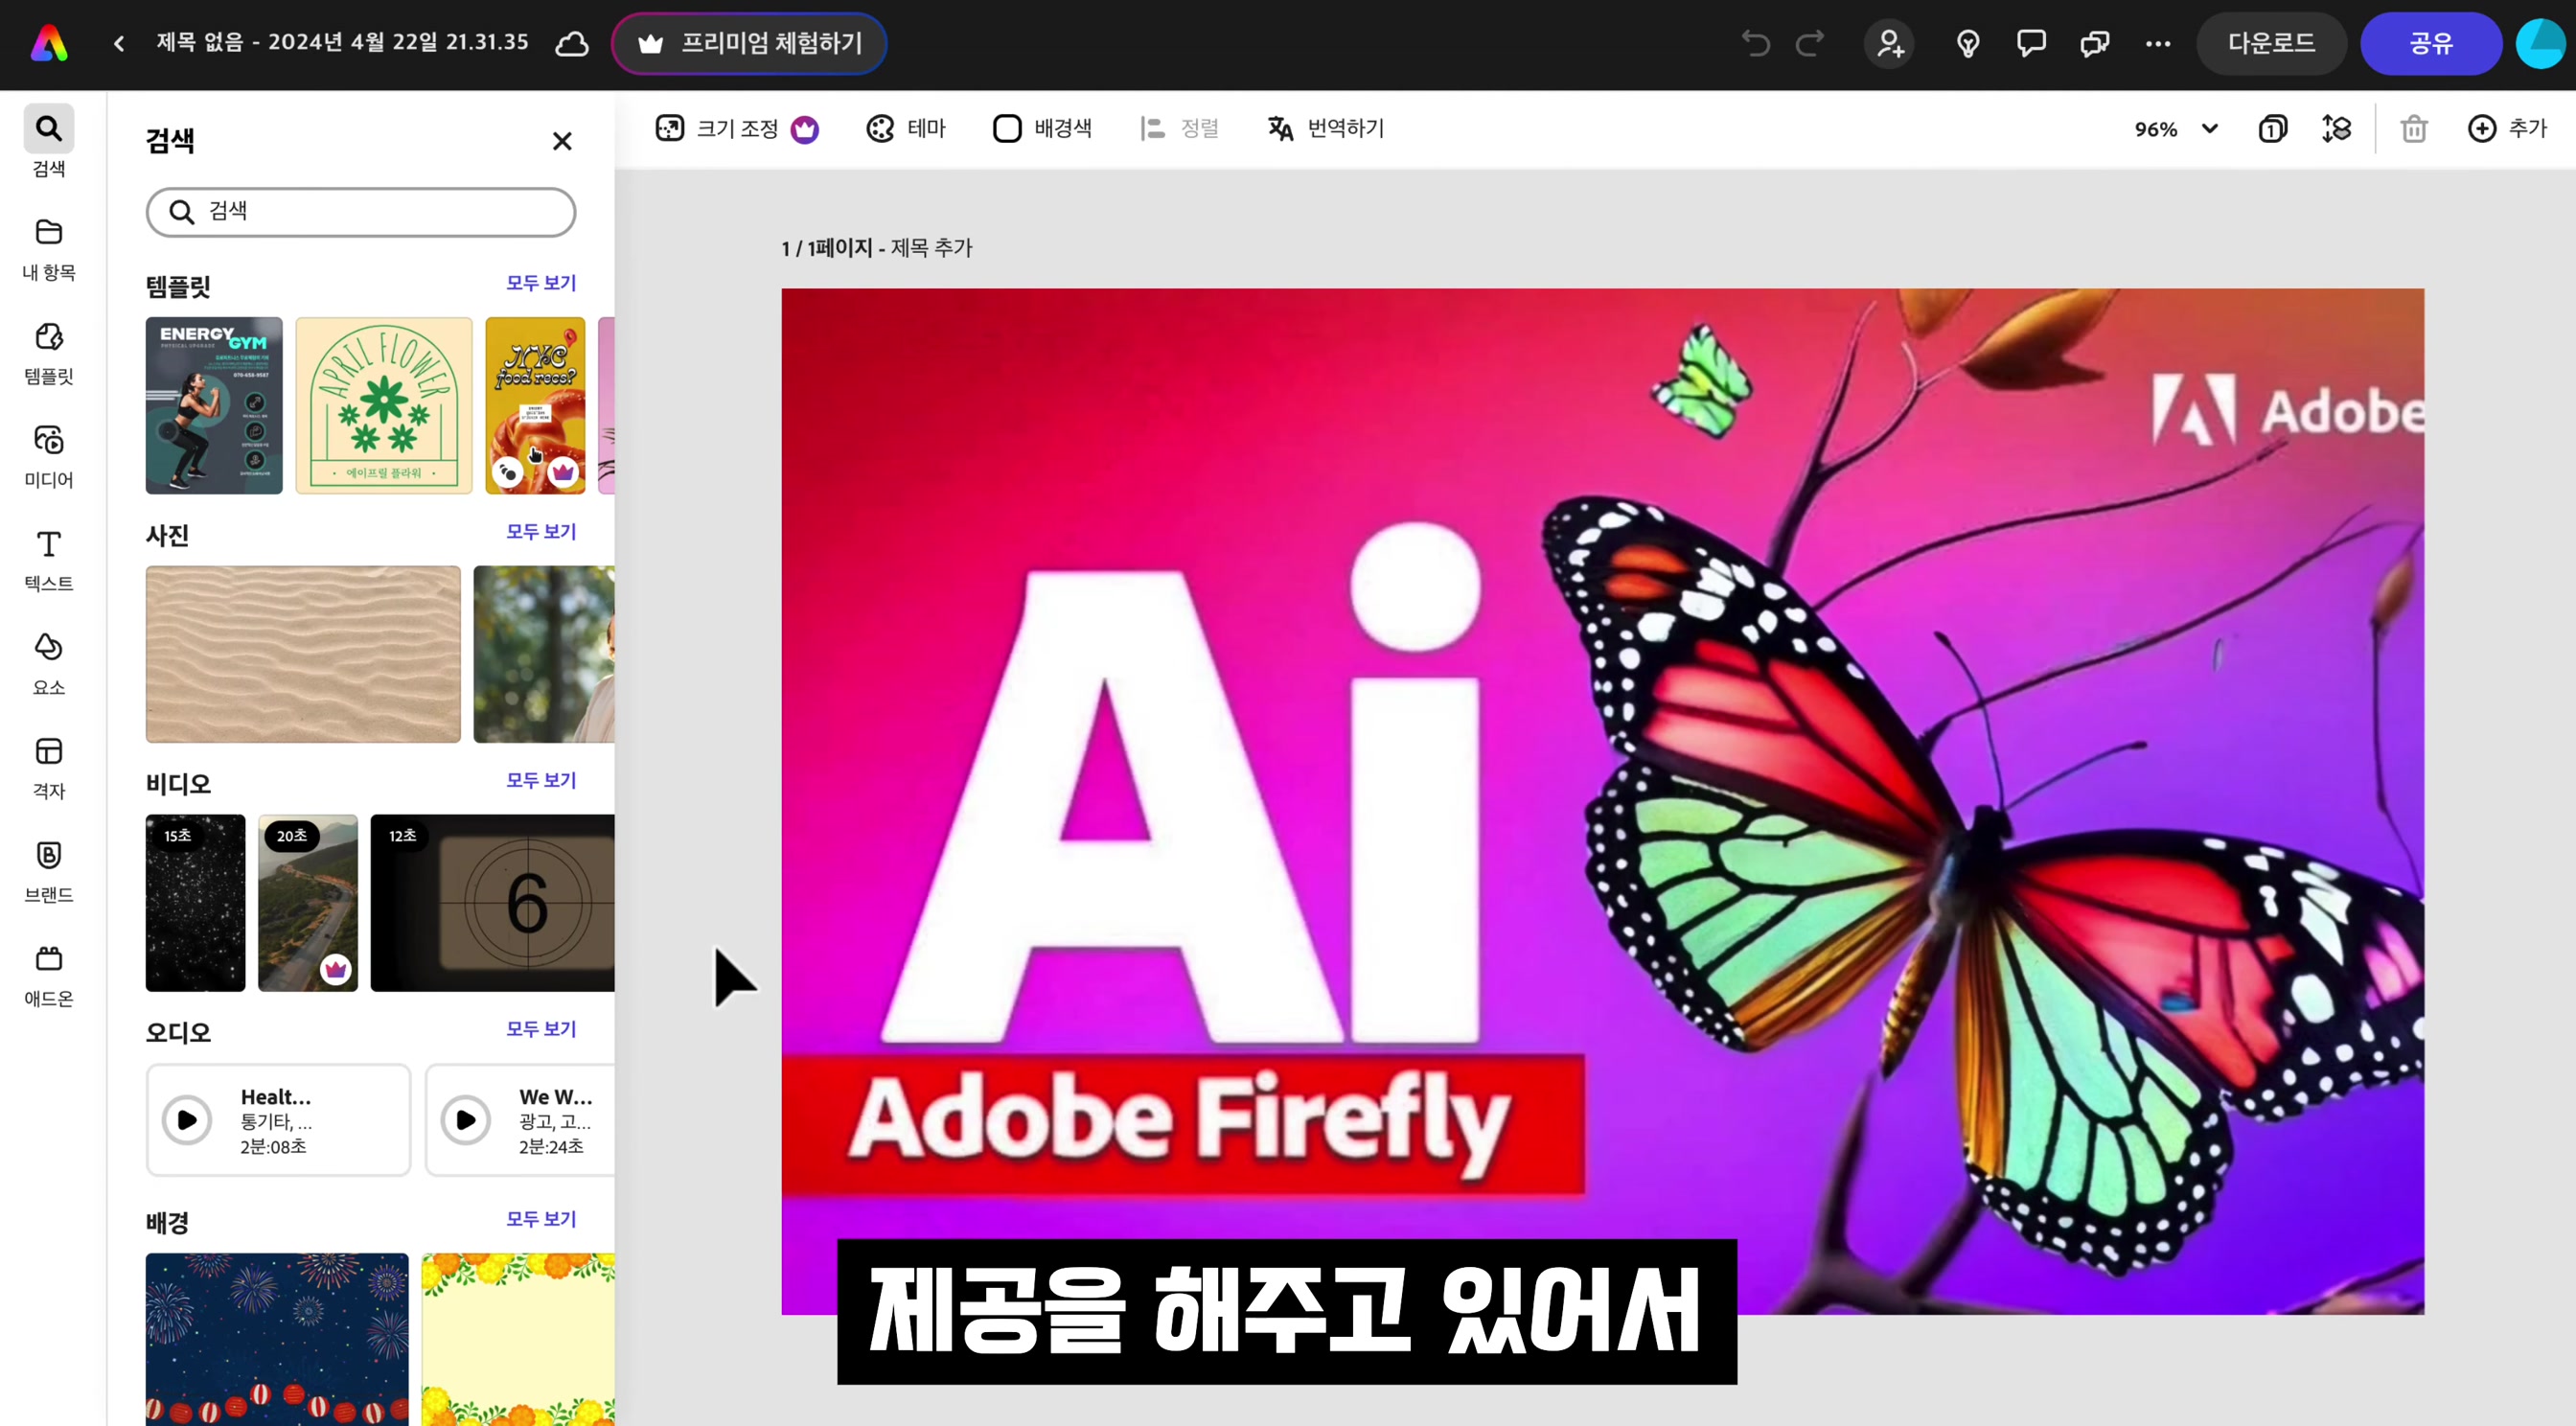Viewport: 2576px width, 1426px height.
Task: Open the layer stacking order icon
Action: [x=2336, y=129]
